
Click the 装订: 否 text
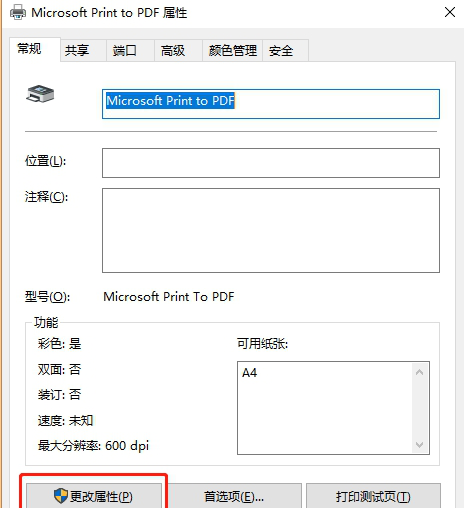(60, 394)
